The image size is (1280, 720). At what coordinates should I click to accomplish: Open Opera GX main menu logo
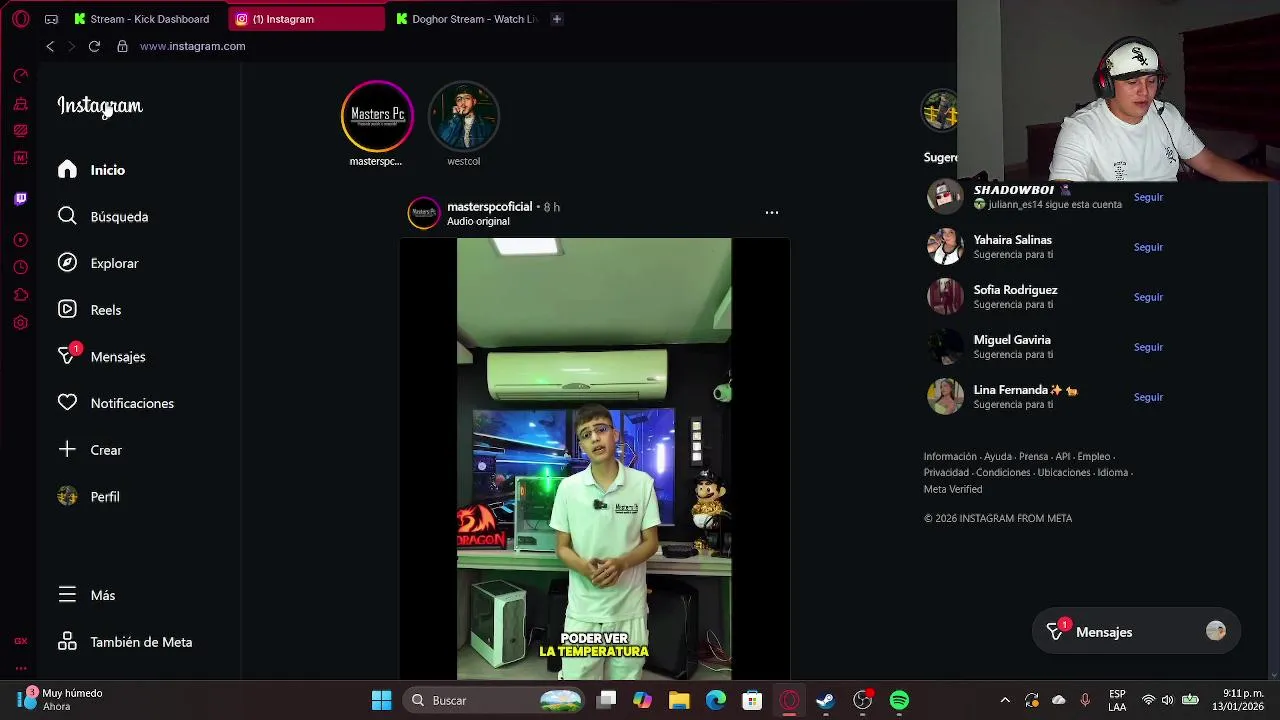coord(20,19)
